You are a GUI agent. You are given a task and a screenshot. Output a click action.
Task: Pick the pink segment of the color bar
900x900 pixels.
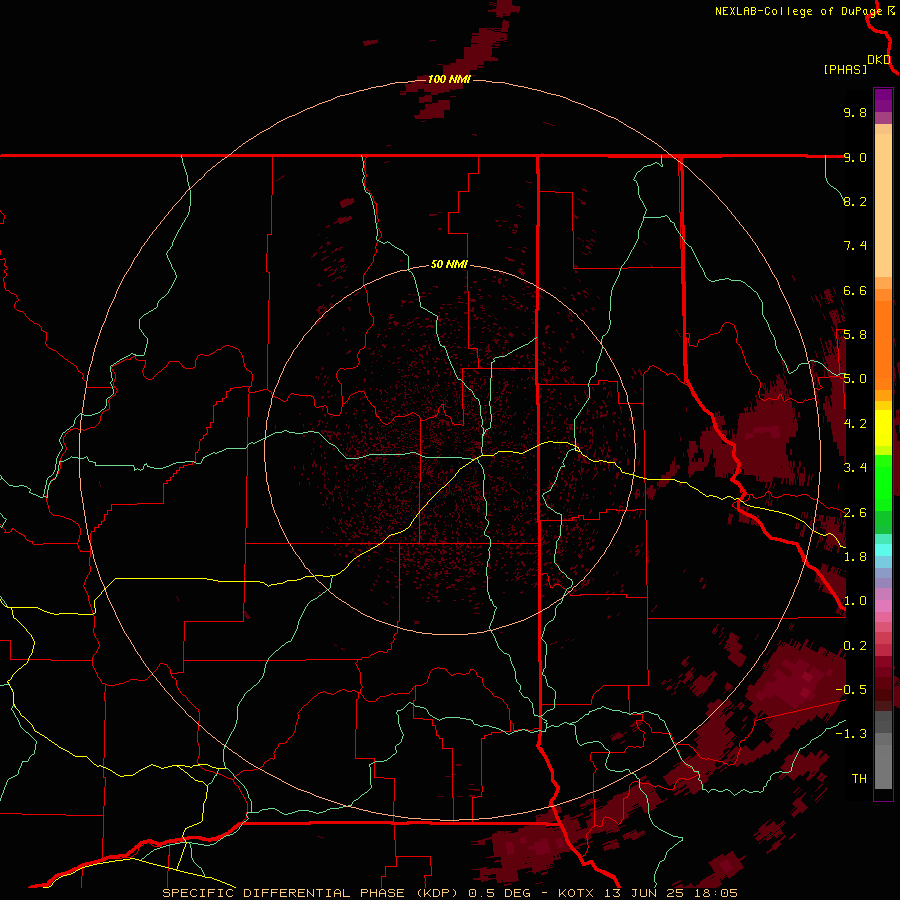pos(883,606)
